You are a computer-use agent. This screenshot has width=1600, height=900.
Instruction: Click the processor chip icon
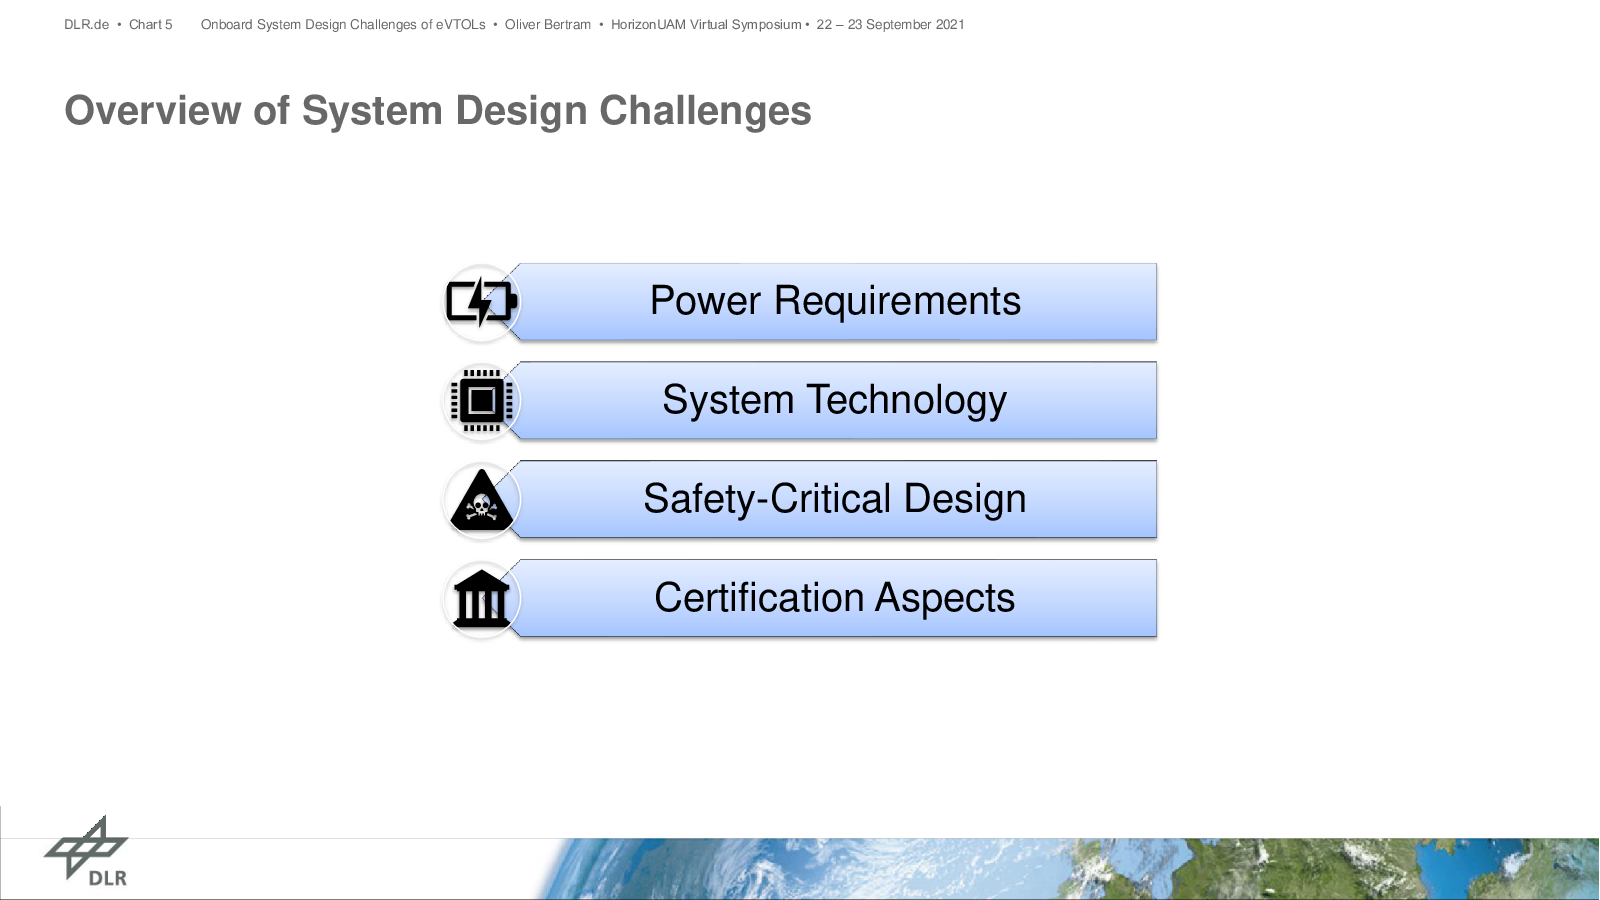click(x=481, y=401)
